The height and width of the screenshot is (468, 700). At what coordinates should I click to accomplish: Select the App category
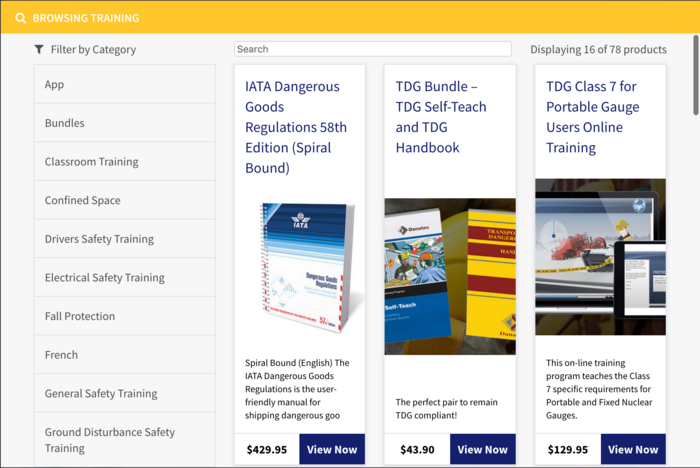click(125, 84)
